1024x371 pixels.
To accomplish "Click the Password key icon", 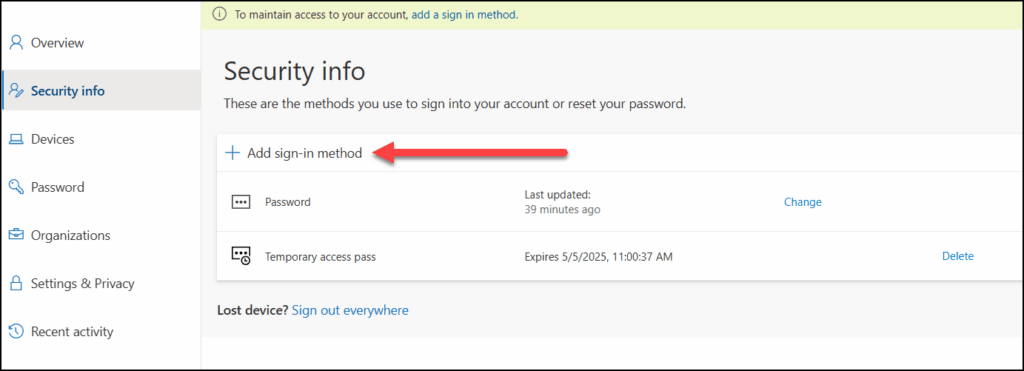I will [16, 187].
